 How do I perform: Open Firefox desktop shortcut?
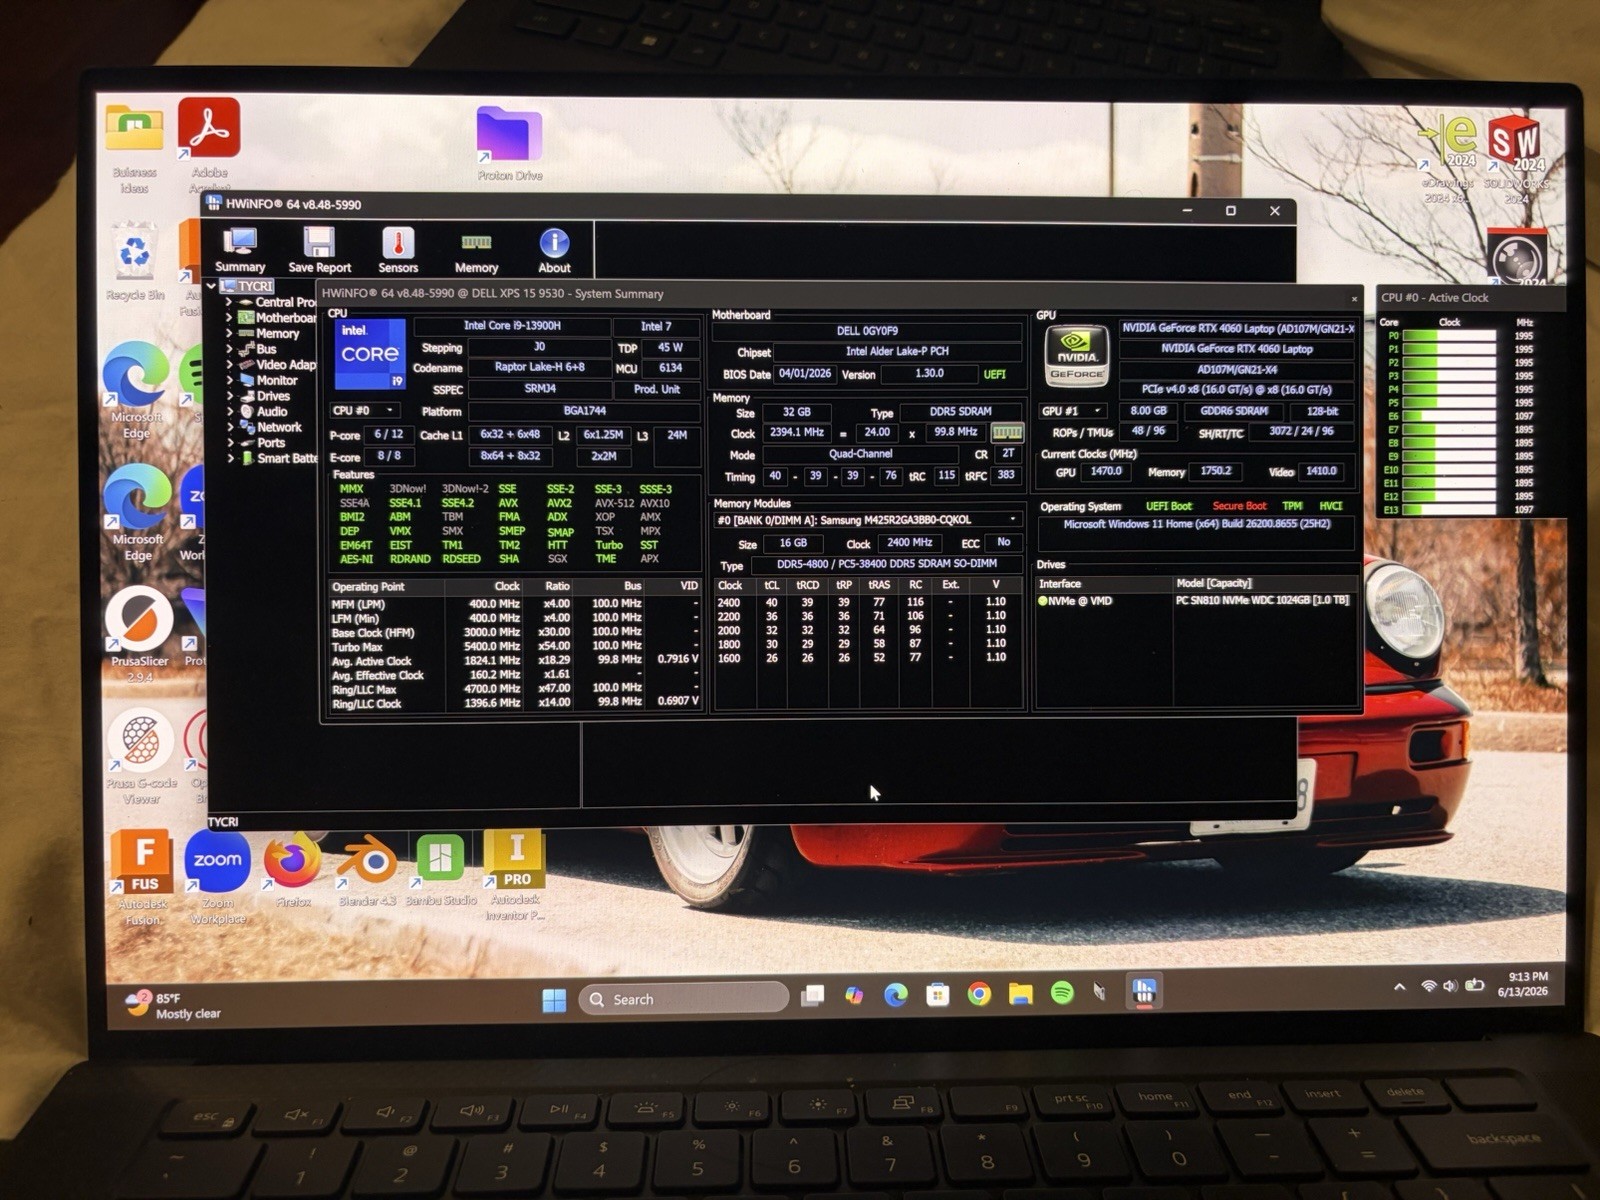click(x=293, y=870)
